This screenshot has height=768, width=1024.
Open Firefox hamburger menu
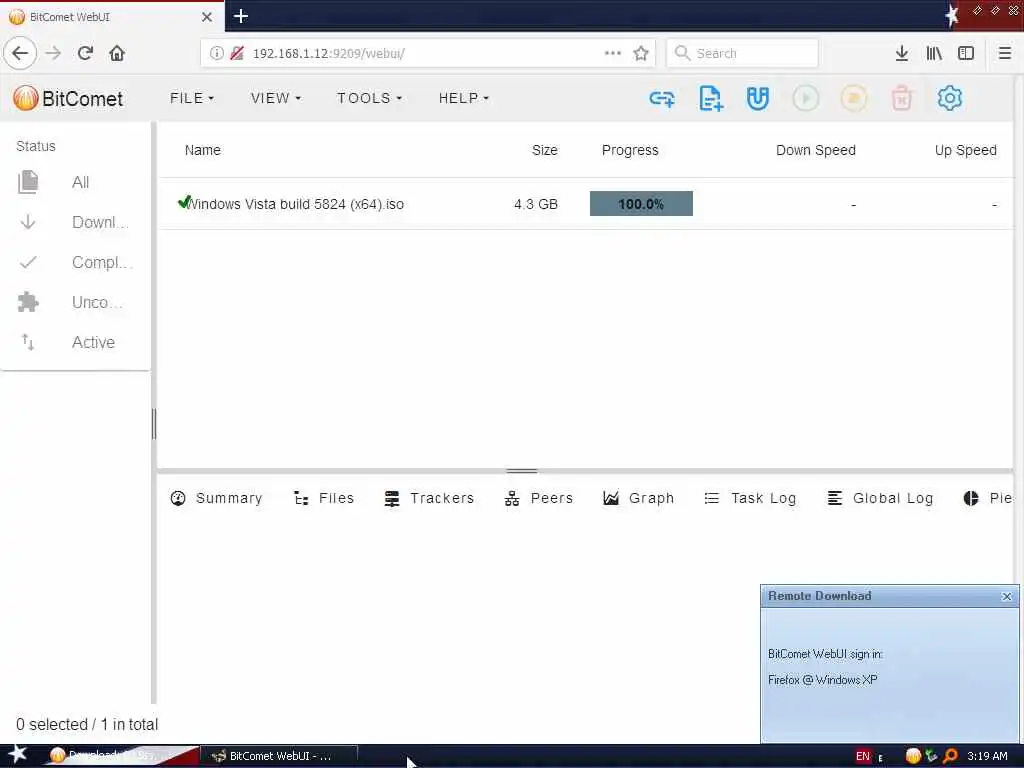(1005, 53)
